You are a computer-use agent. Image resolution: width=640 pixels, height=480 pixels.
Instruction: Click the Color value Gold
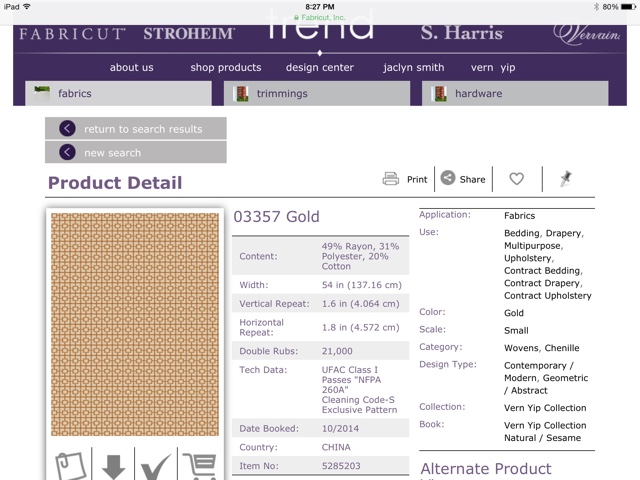pyautogui.click(x=513, y=313)
